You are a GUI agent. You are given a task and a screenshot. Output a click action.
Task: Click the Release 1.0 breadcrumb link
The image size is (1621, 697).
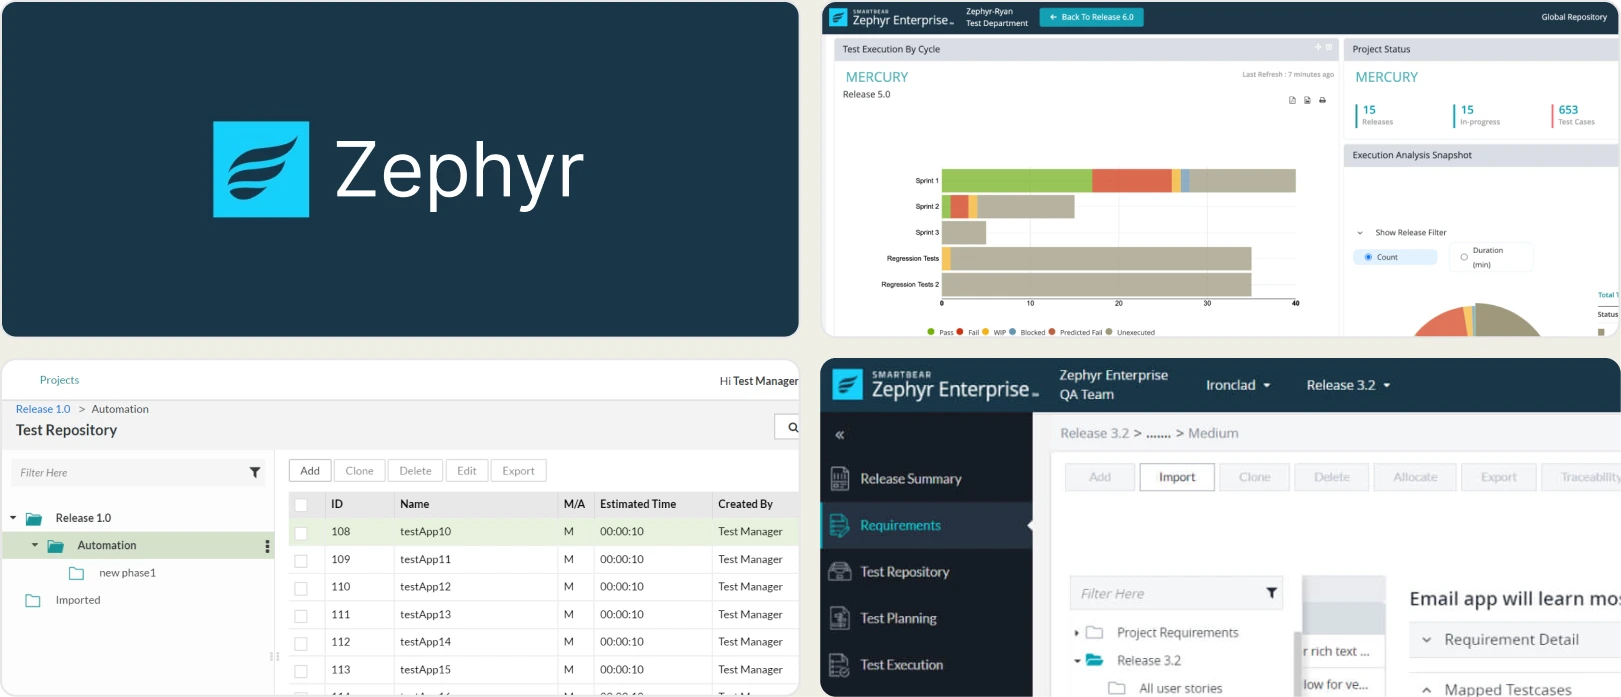(x=43, y=409)
